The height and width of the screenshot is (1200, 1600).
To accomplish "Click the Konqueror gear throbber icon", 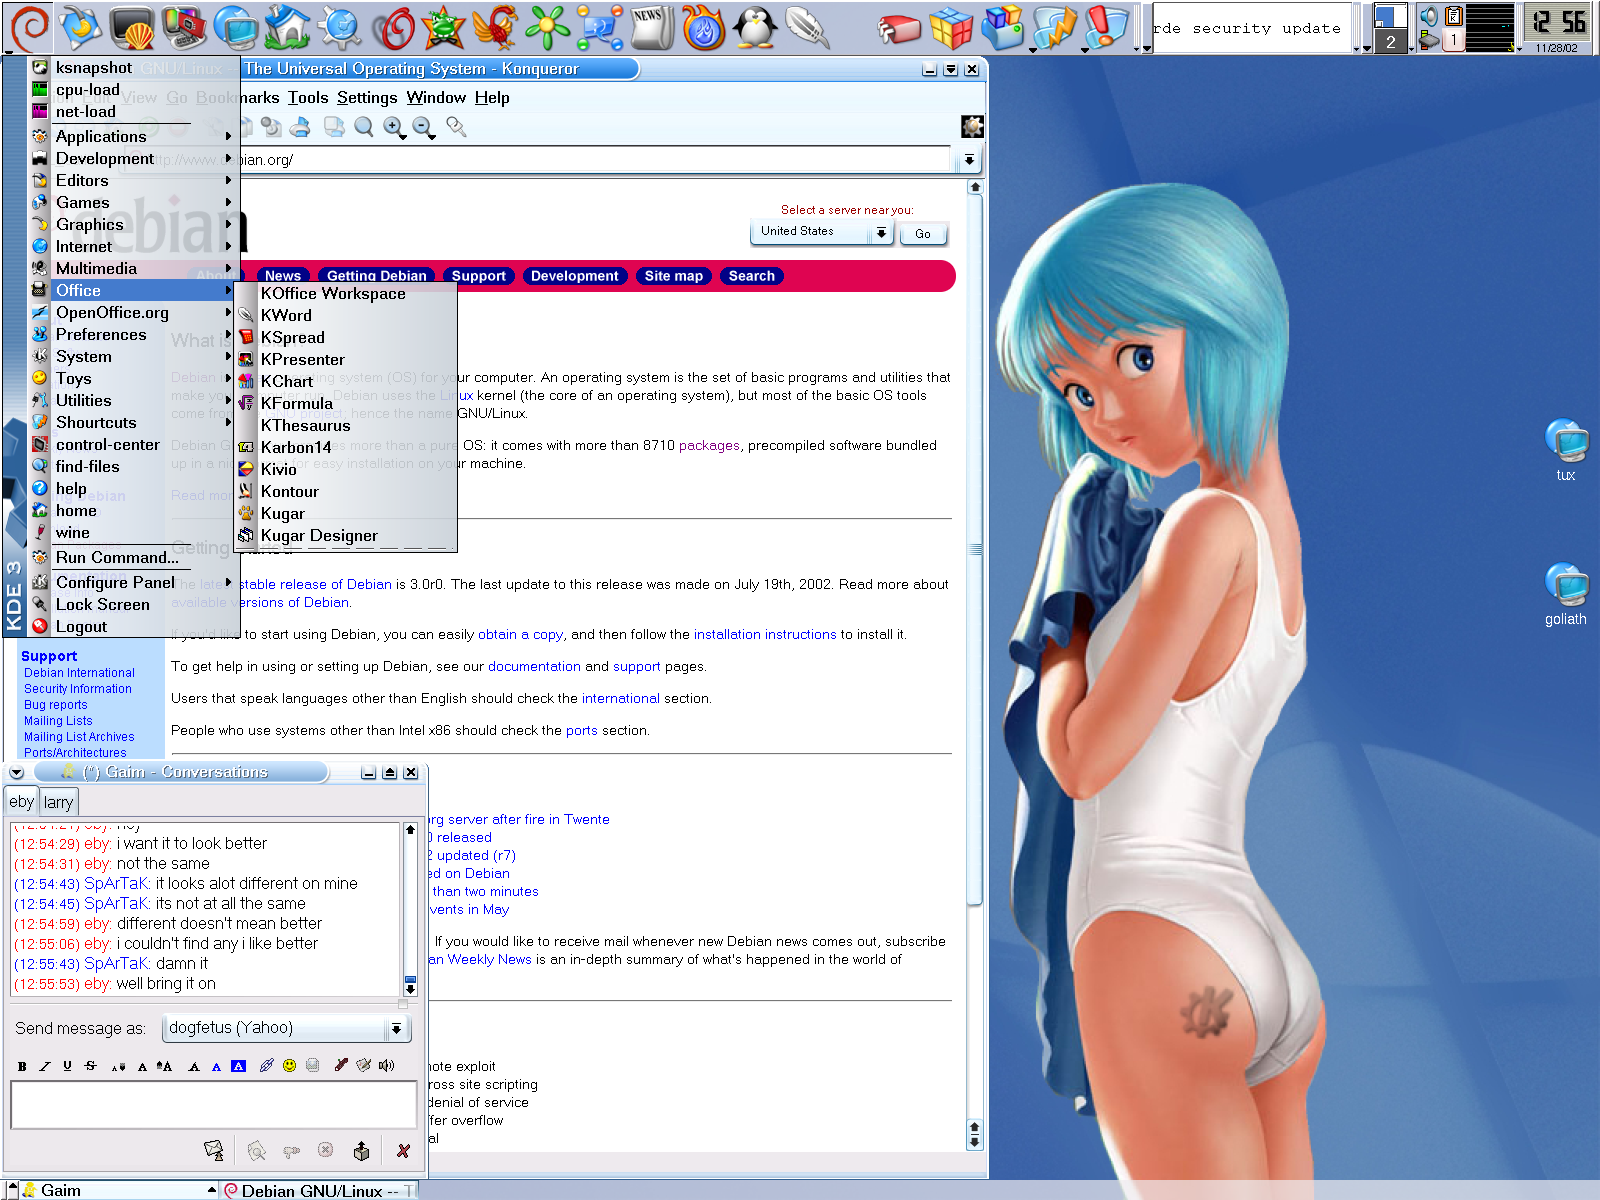I will pyautogui.click(x=972, y=127).
